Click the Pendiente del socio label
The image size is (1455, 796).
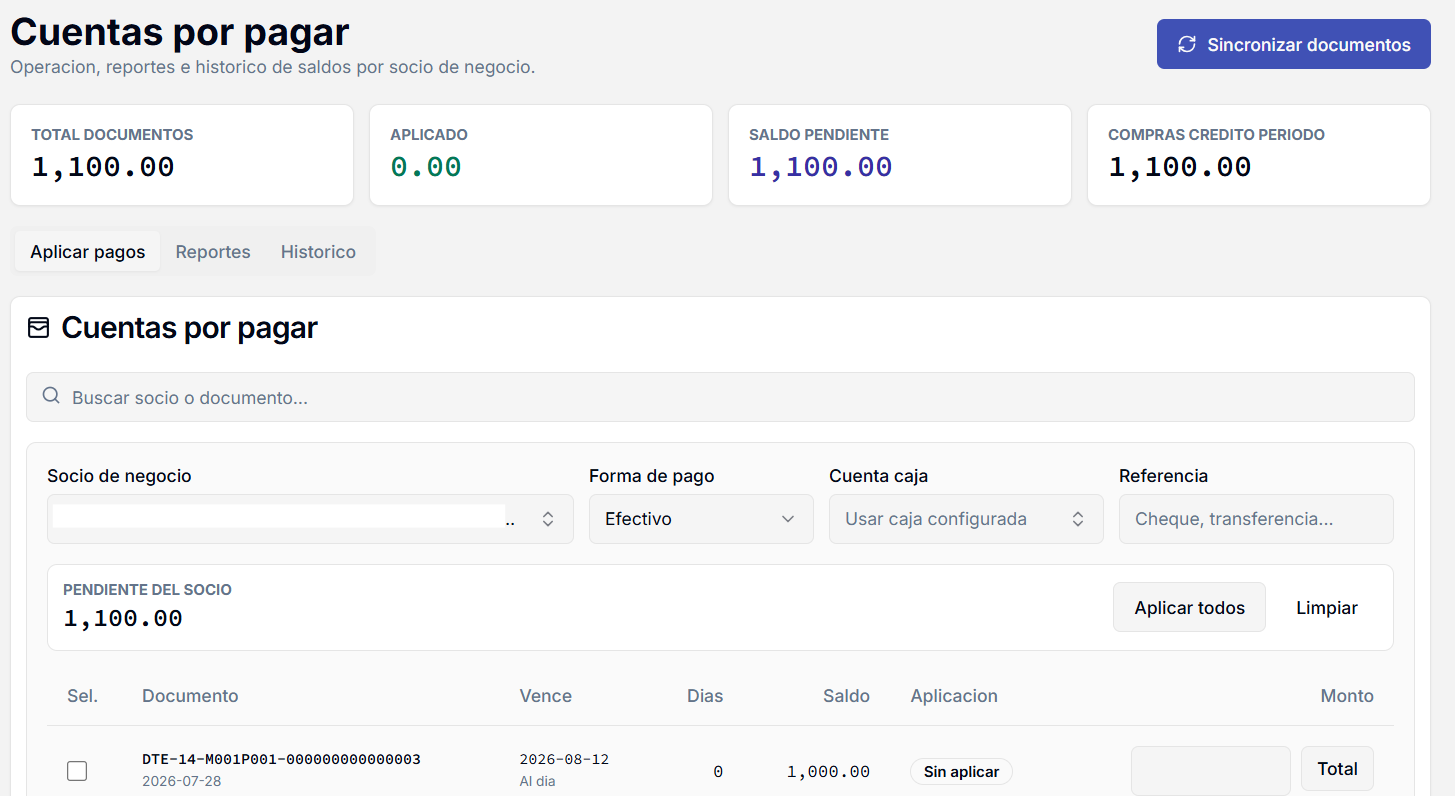tap(147, 589)
